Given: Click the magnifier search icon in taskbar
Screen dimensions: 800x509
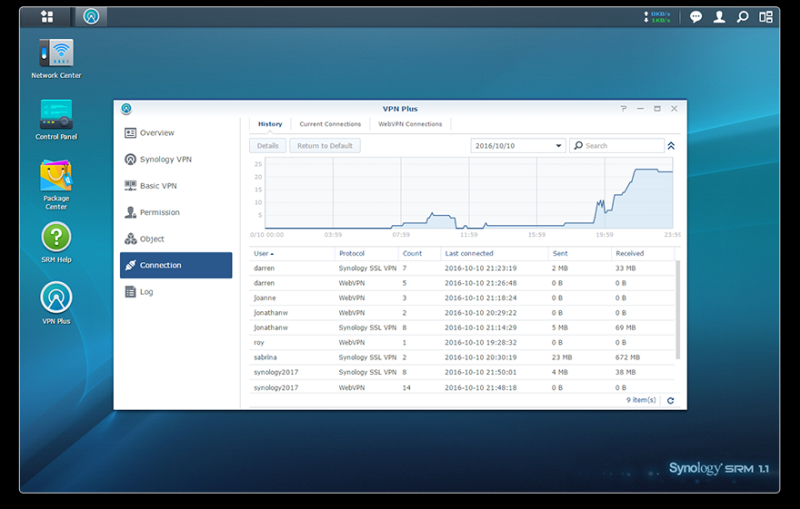Looking at the screenshot, I should 742,17.
